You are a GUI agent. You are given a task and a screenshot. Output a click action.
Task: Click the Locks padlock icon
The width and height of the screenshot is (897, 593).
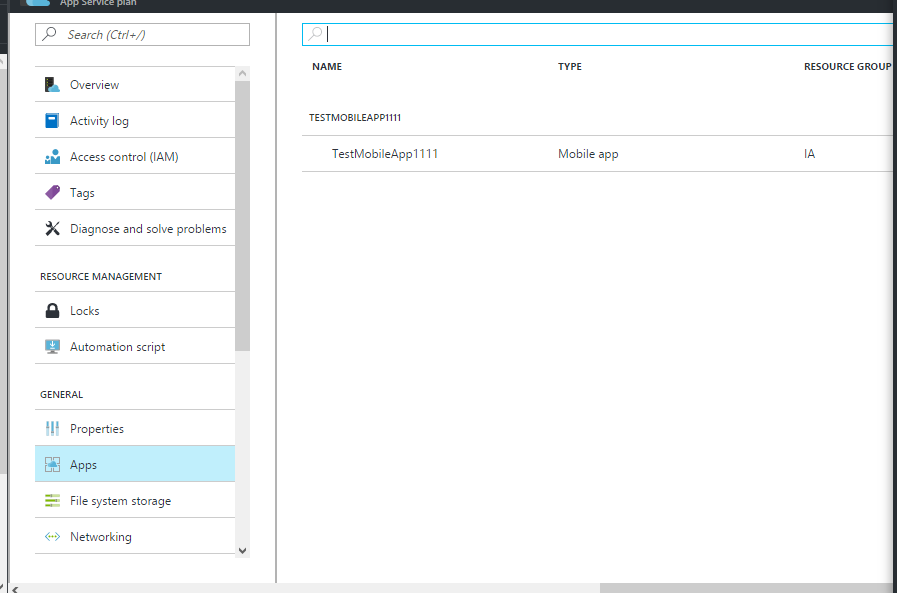pos(52,311)
